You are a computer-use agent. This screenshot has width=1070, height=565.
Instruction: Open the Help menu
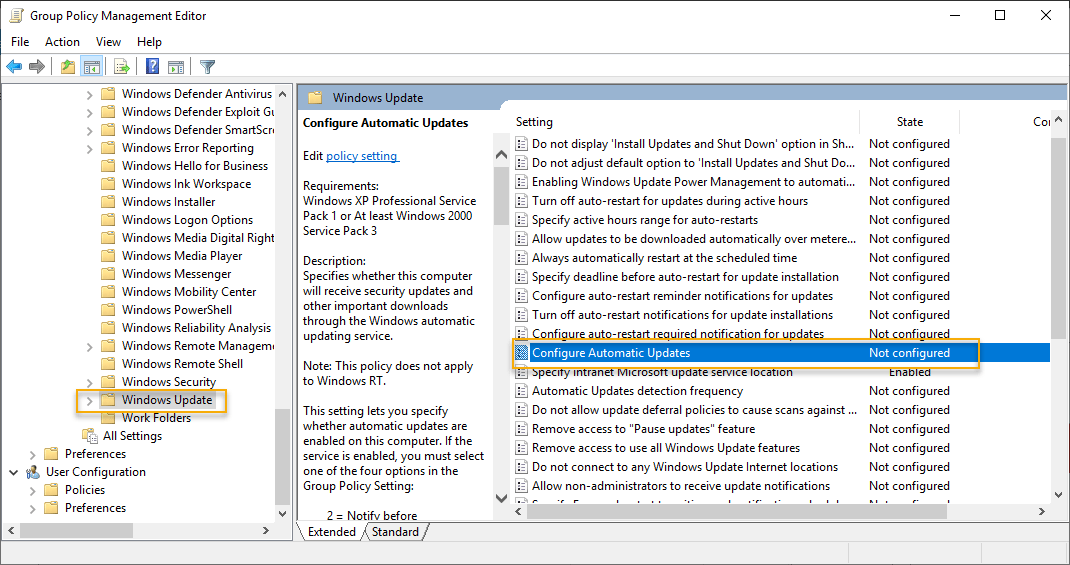click(149, 42)
